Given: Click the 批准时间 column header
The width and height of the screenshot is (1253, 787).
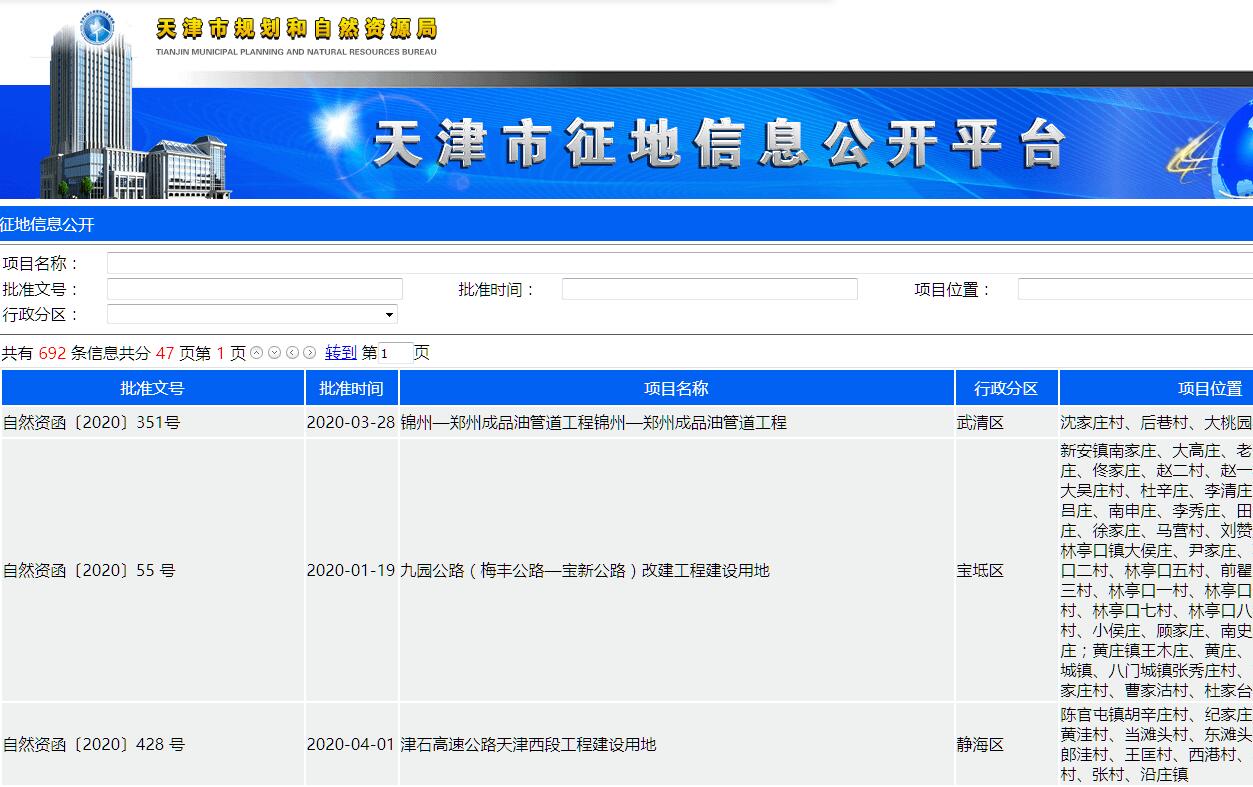Looking at the screenshot, I should point(351,389).
